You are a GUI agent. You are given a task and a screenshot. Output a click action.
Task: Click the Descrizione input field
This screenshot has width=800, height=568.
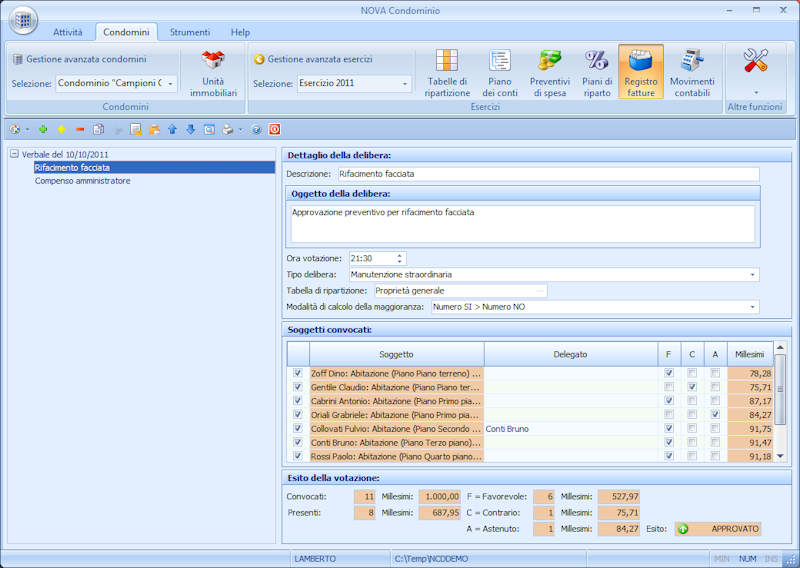pos(548,174)
